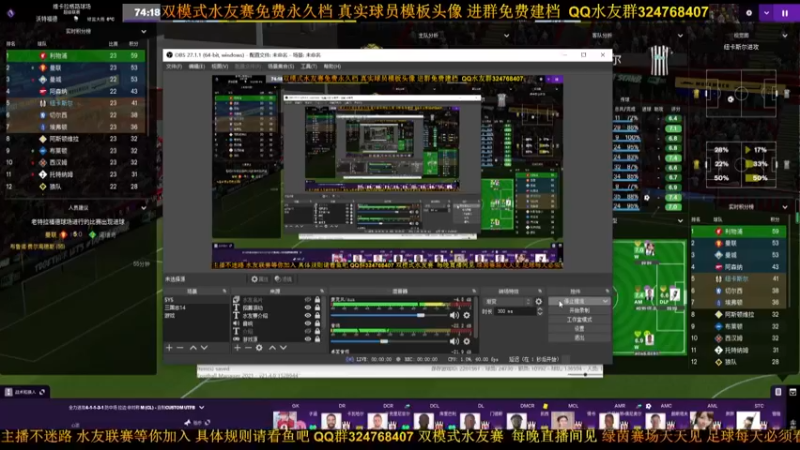The width and height of the screenshot is (800, 450).
Task: Pop out the Audio Mixer dock with its header icon
Action: click(473, 291)
